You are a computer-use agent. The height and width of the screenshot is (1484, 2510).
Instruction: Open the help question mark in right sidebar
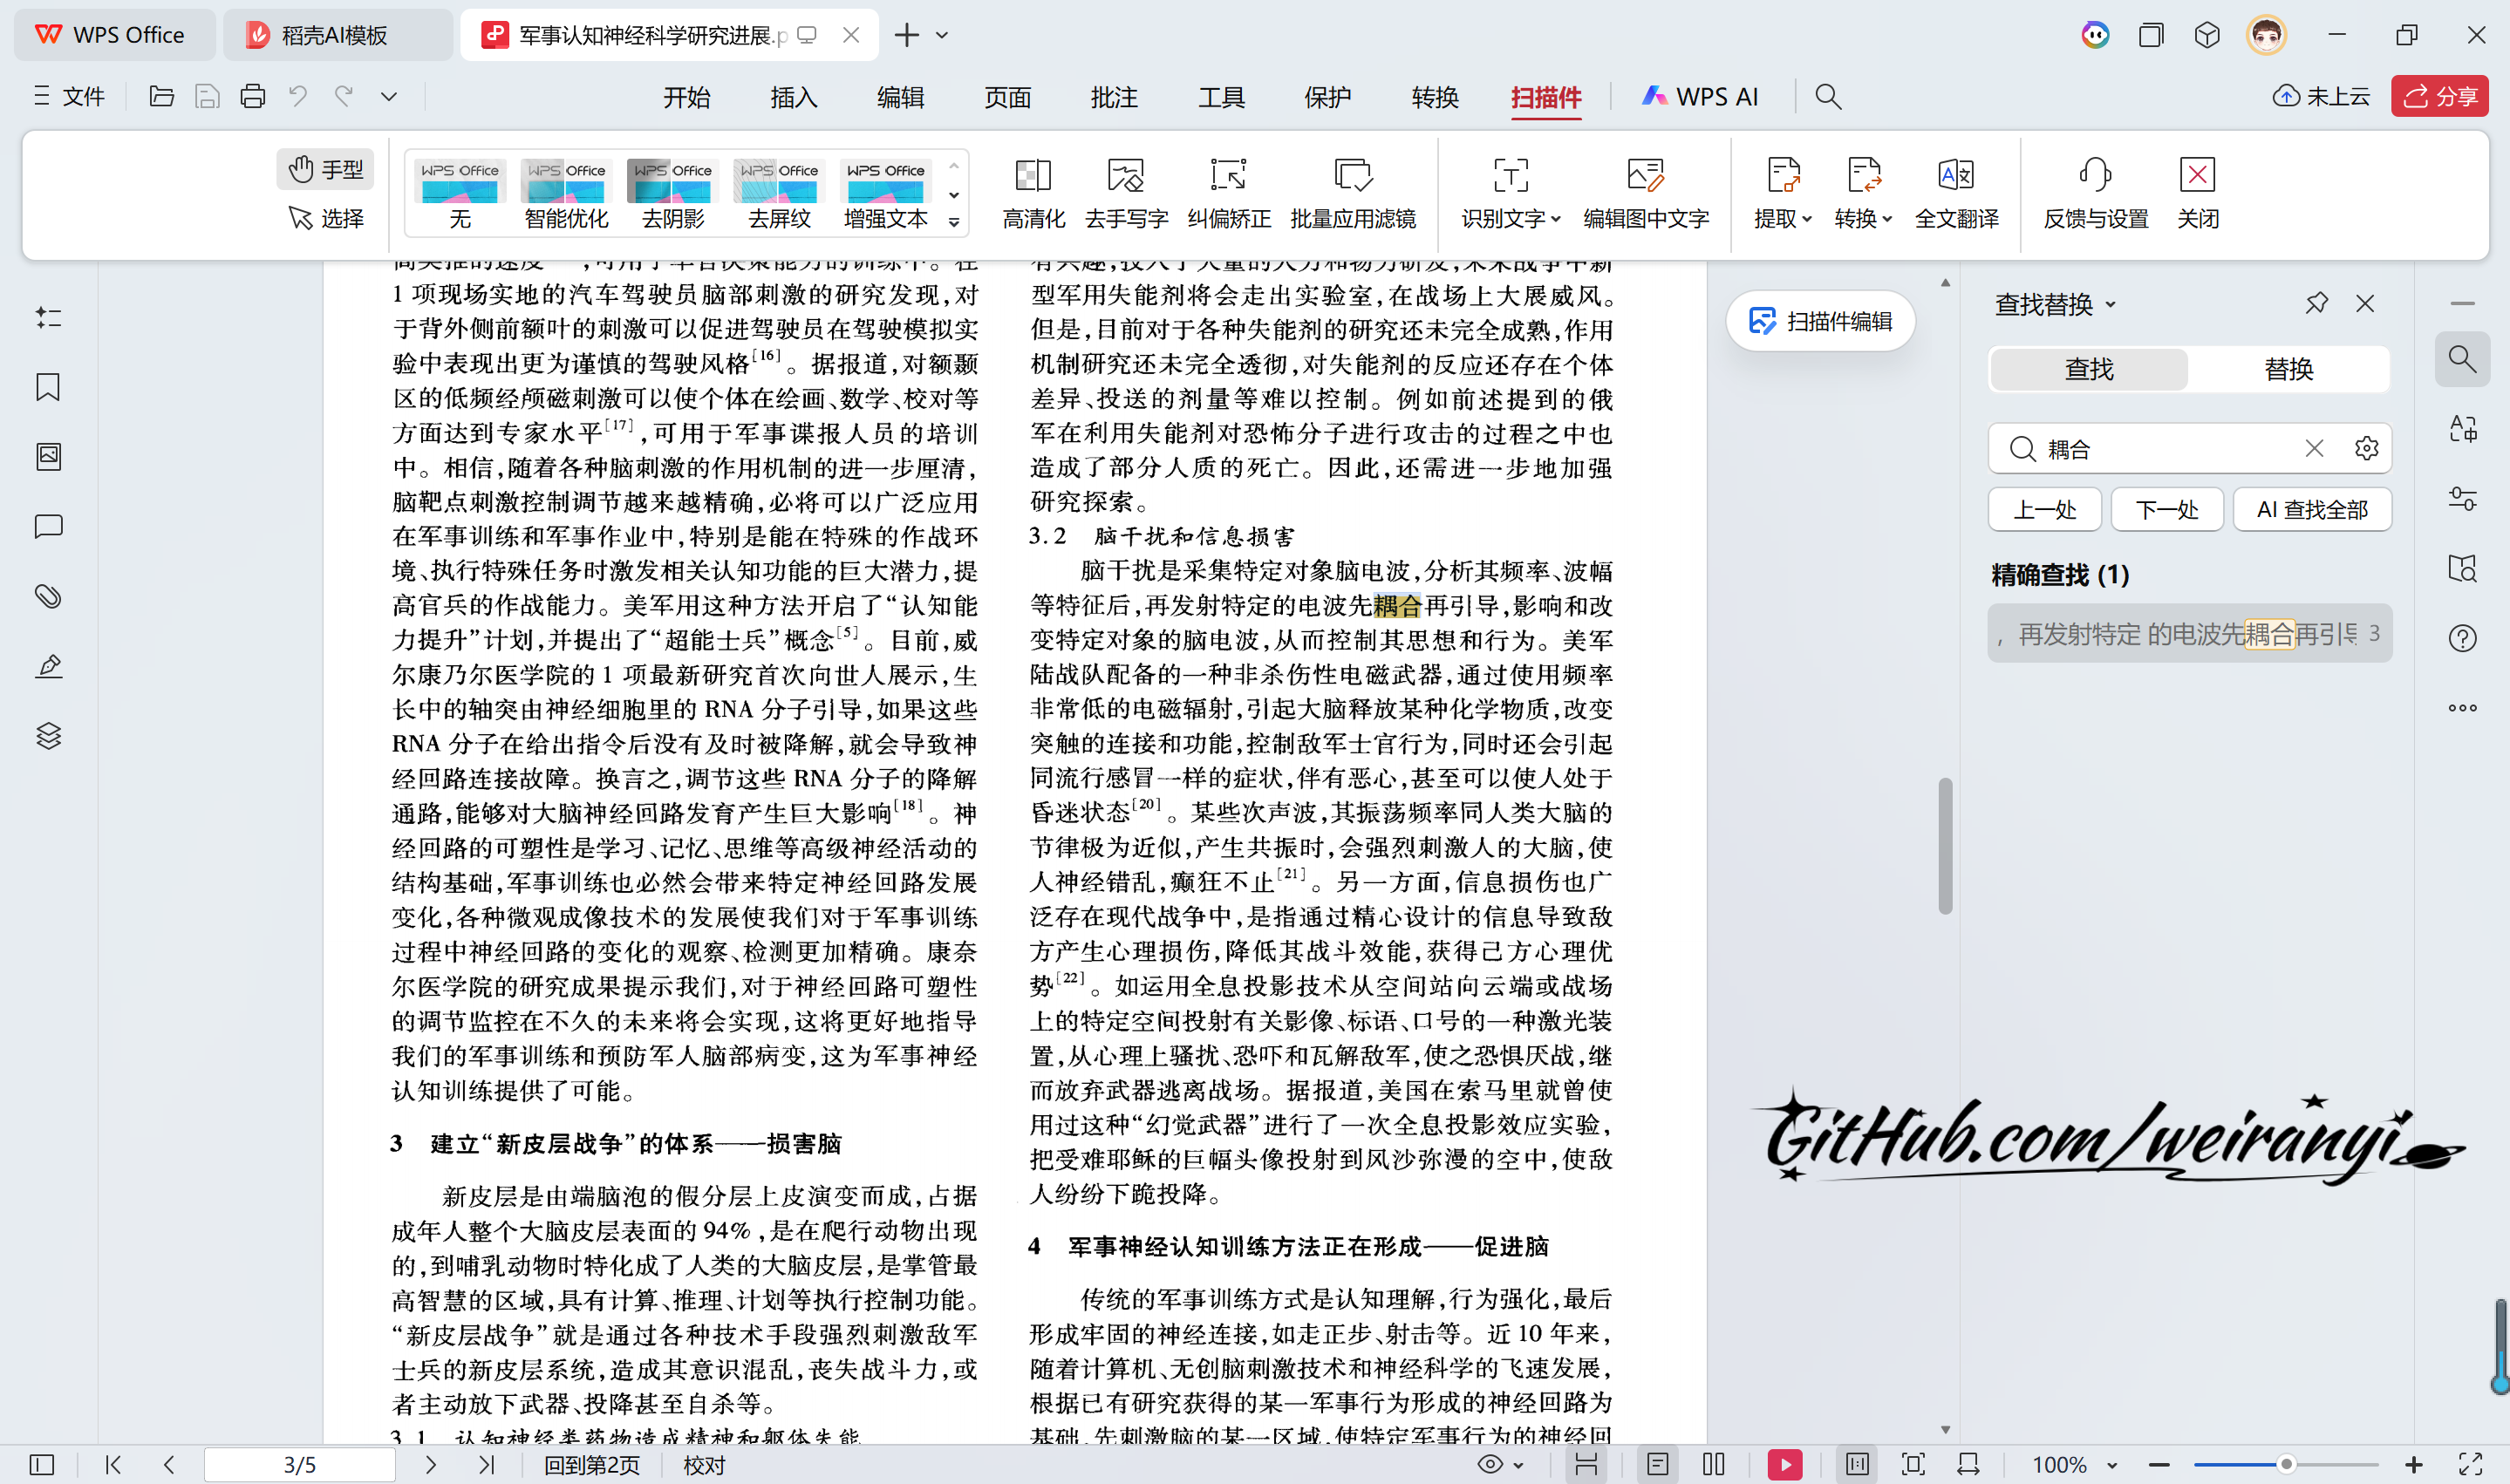[x=2462, y=638]
